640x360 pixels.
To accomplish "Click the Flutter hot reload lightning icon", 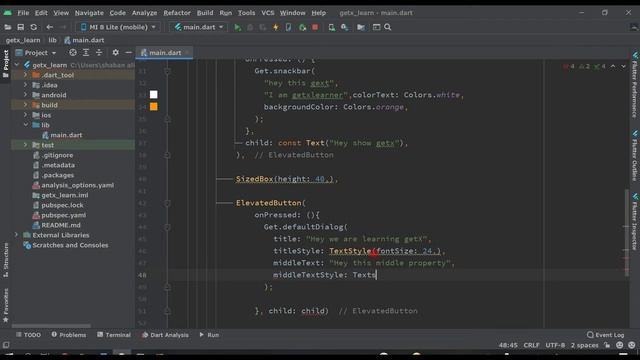I will [x=276, y=27].
